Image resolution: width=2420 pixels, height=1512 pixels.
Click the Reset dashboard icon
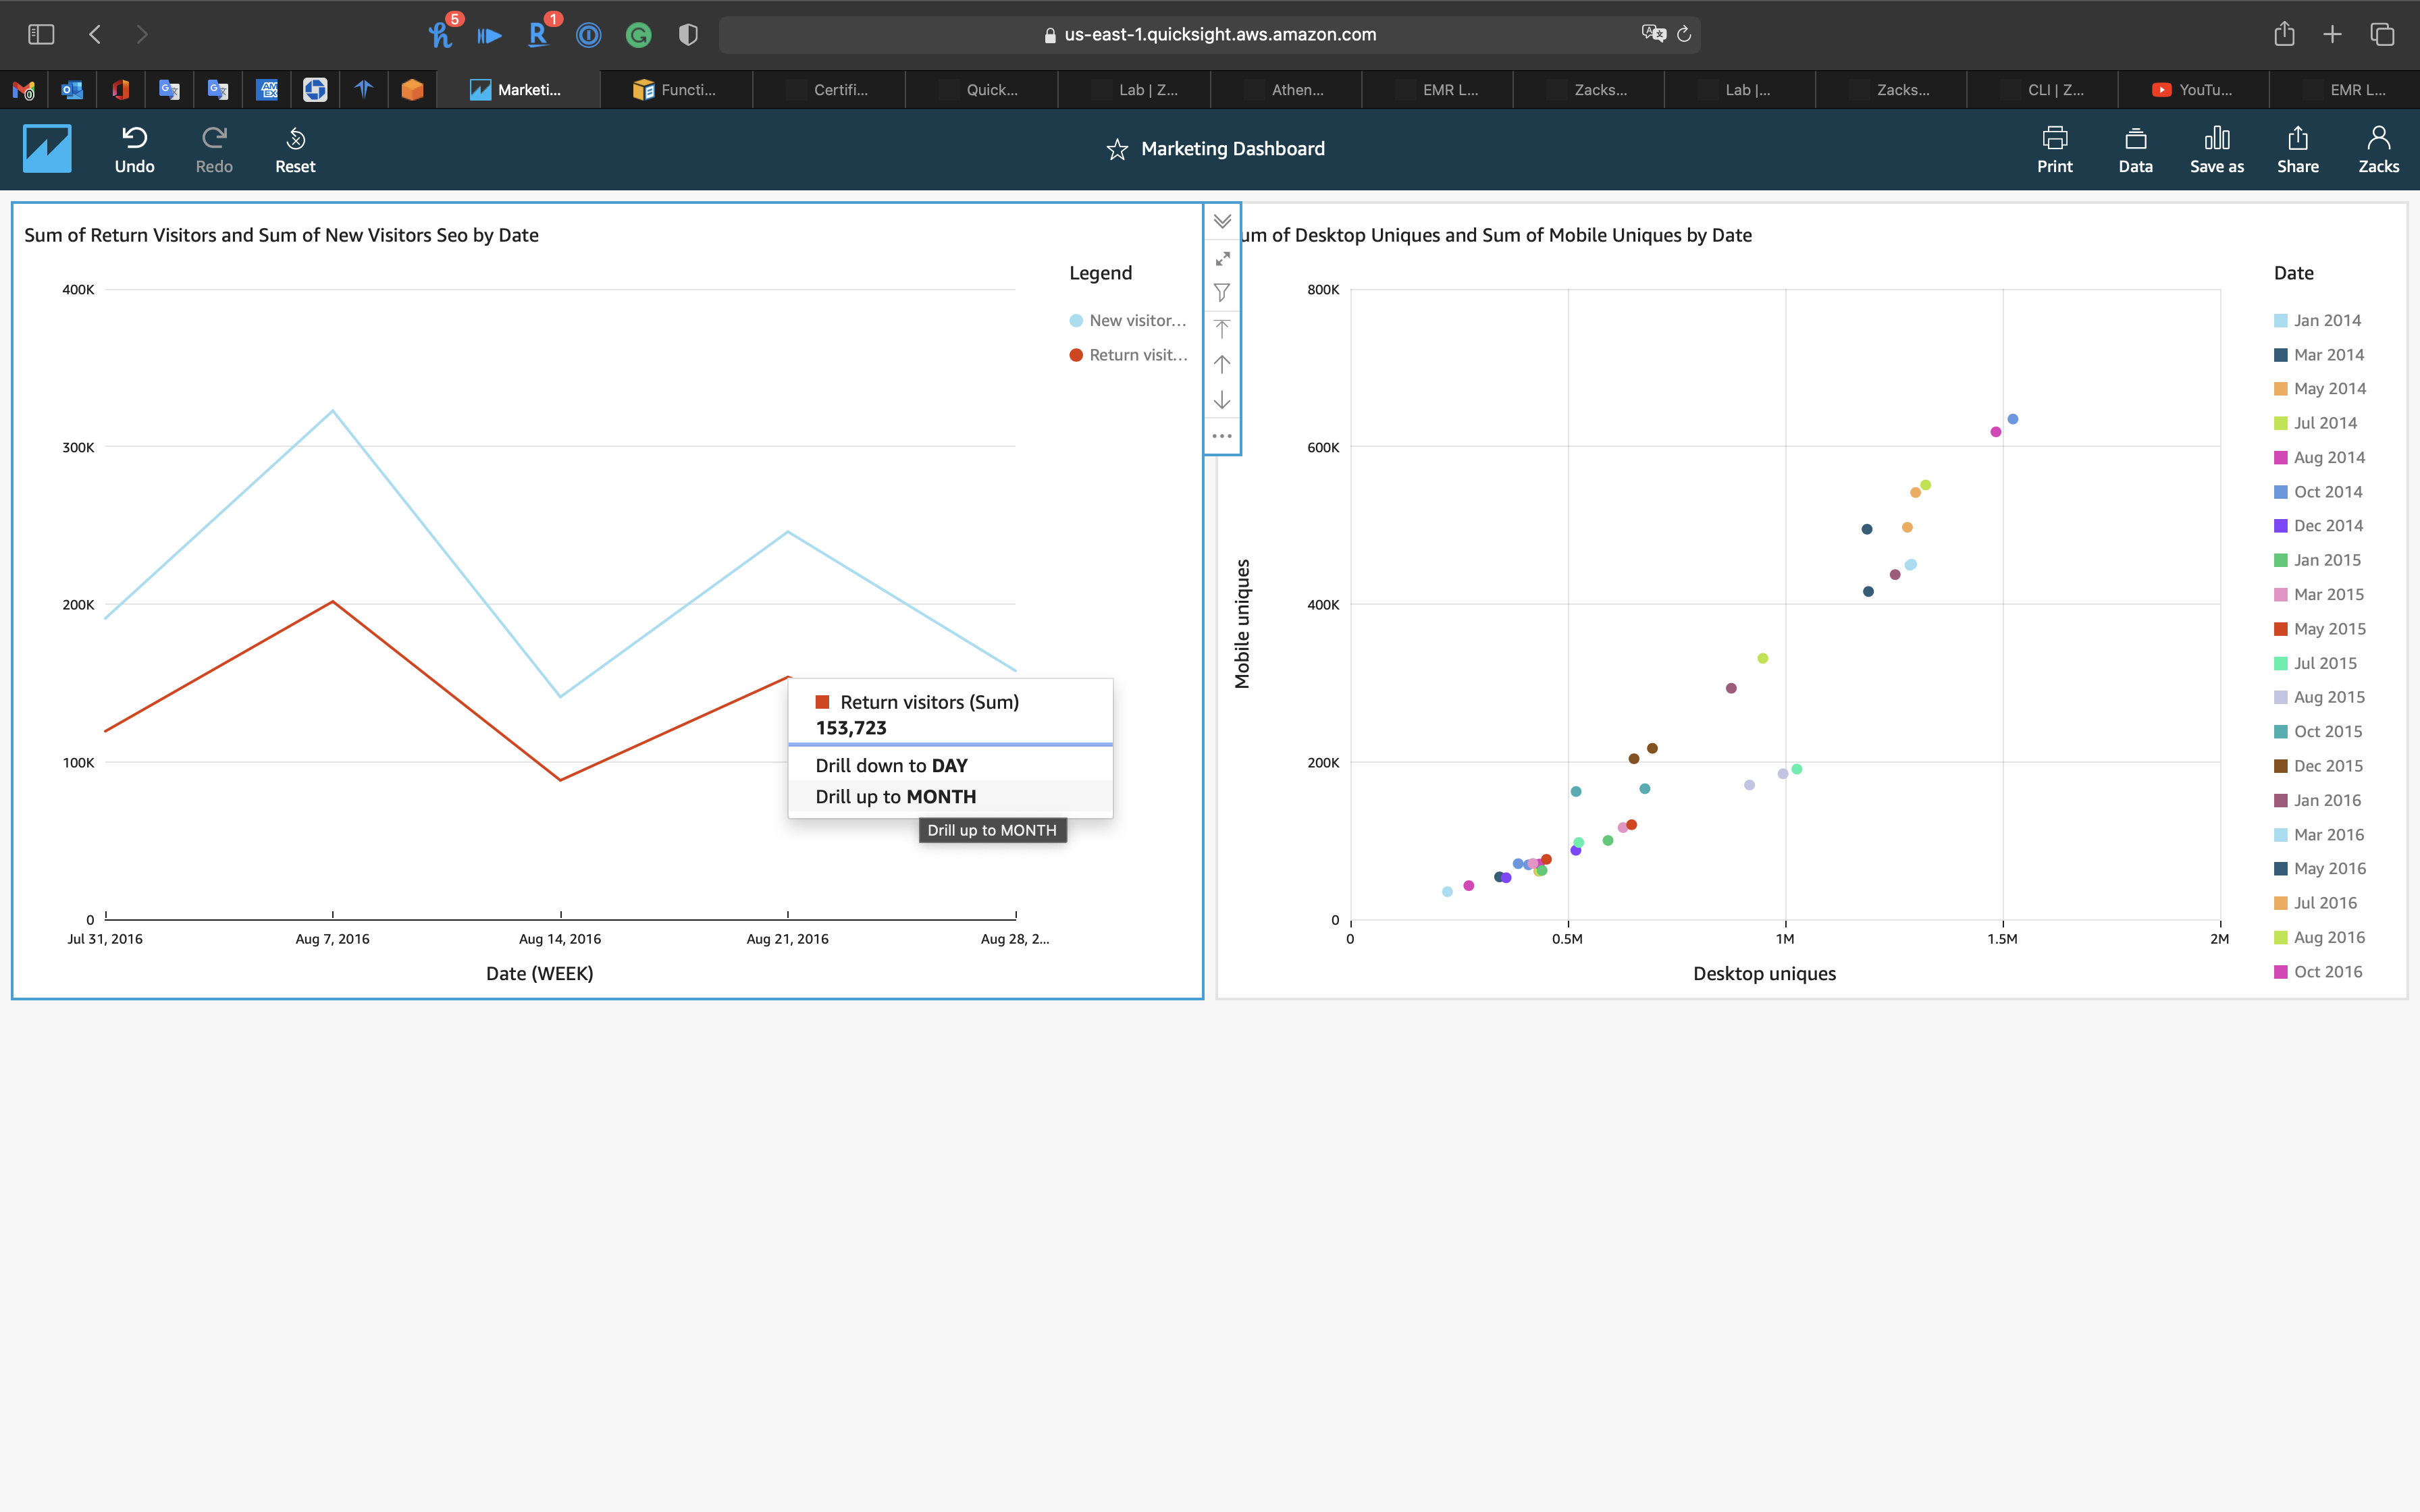pyautogui.click(x=295, y=138)
